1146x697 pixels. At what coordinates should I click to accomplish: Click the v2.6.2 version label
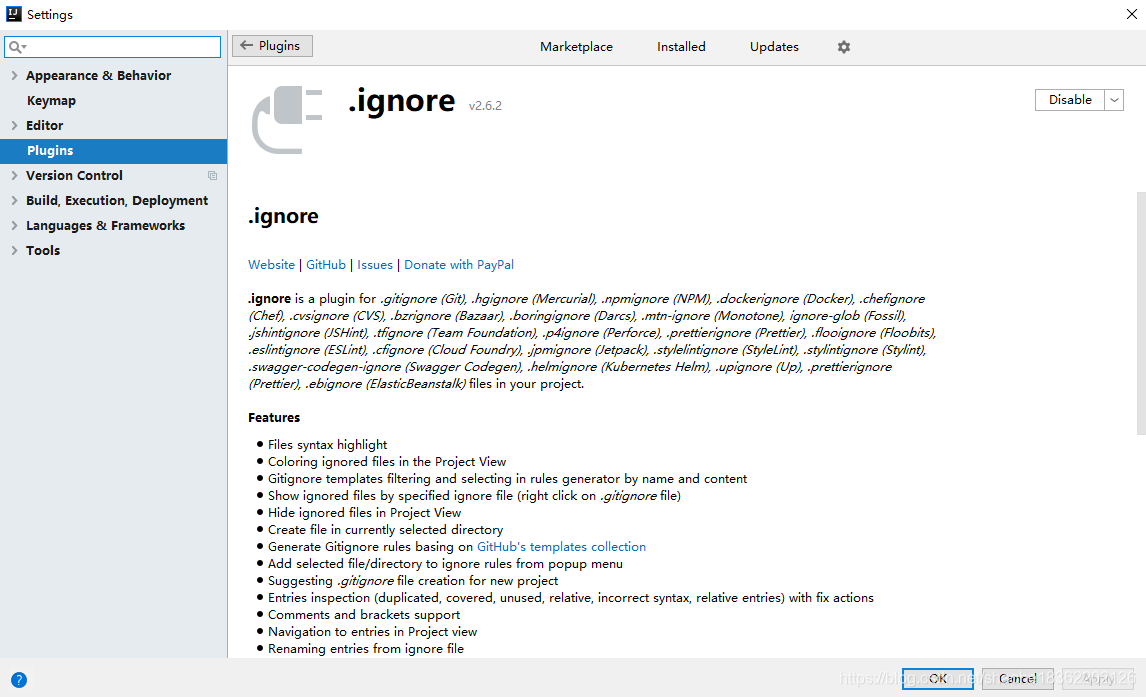point(485,106)
